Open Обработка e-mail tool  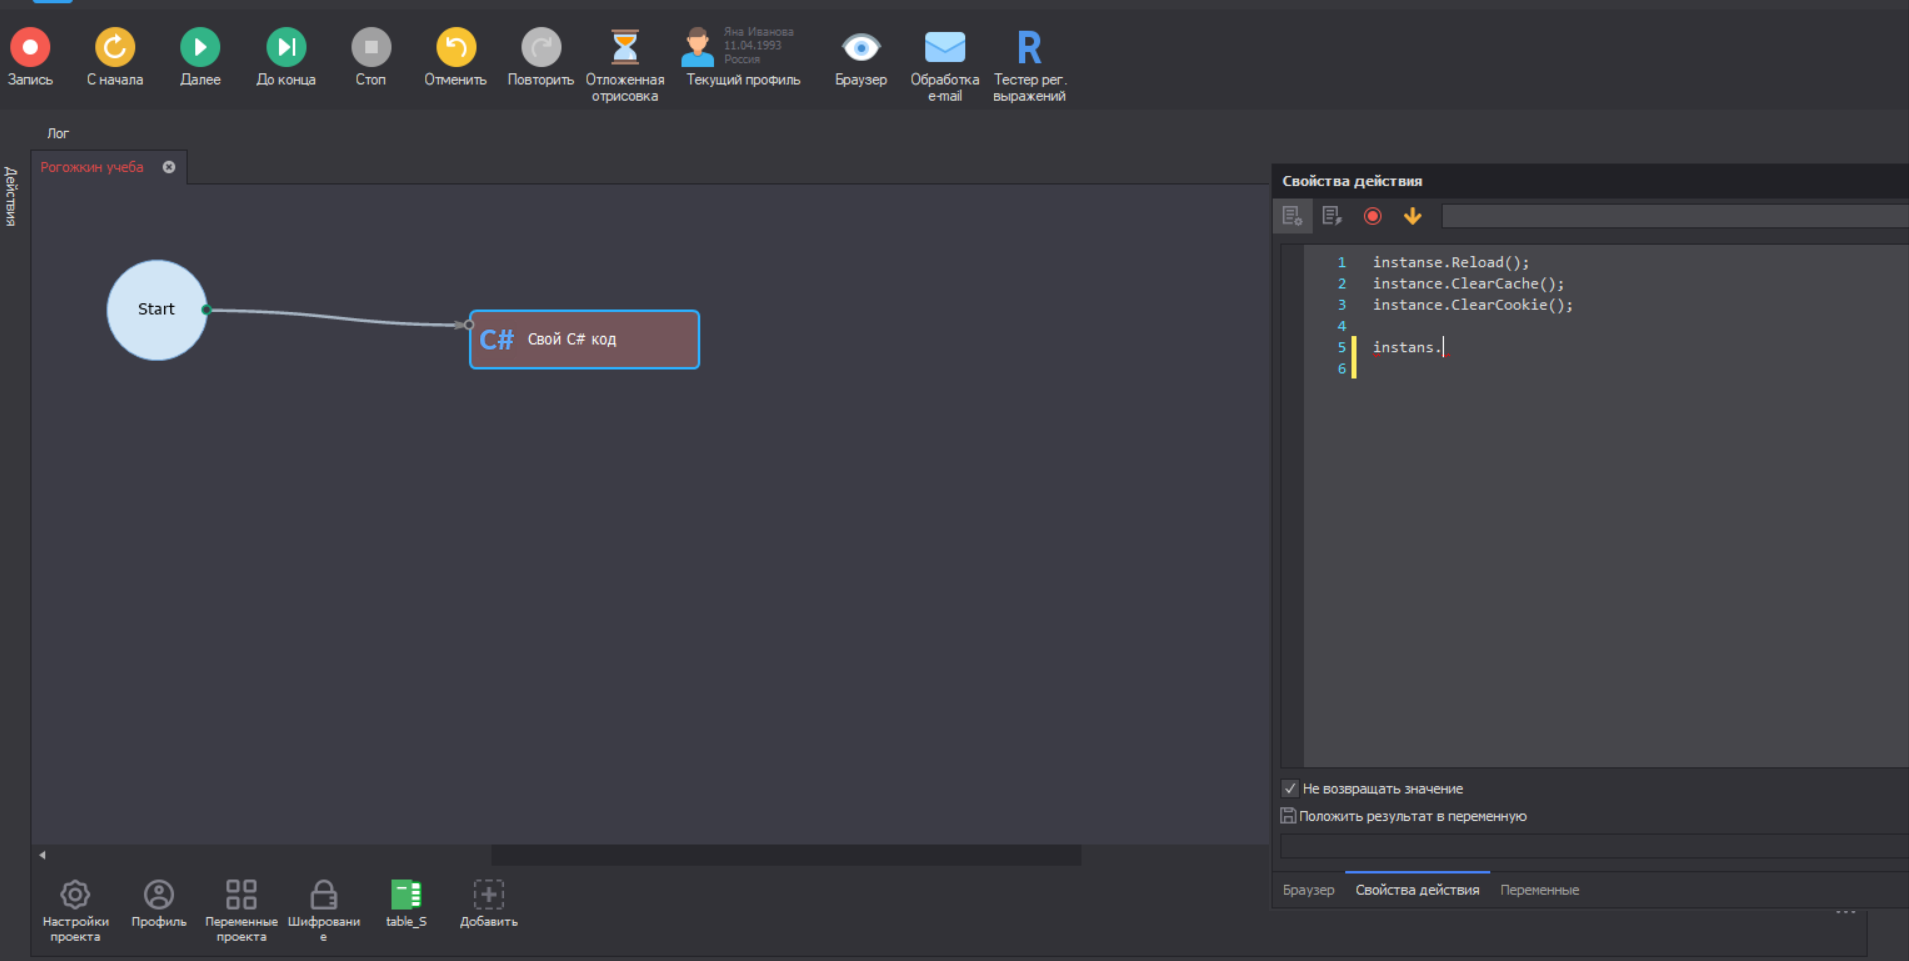pyautogui.click(x=944, y=48)
